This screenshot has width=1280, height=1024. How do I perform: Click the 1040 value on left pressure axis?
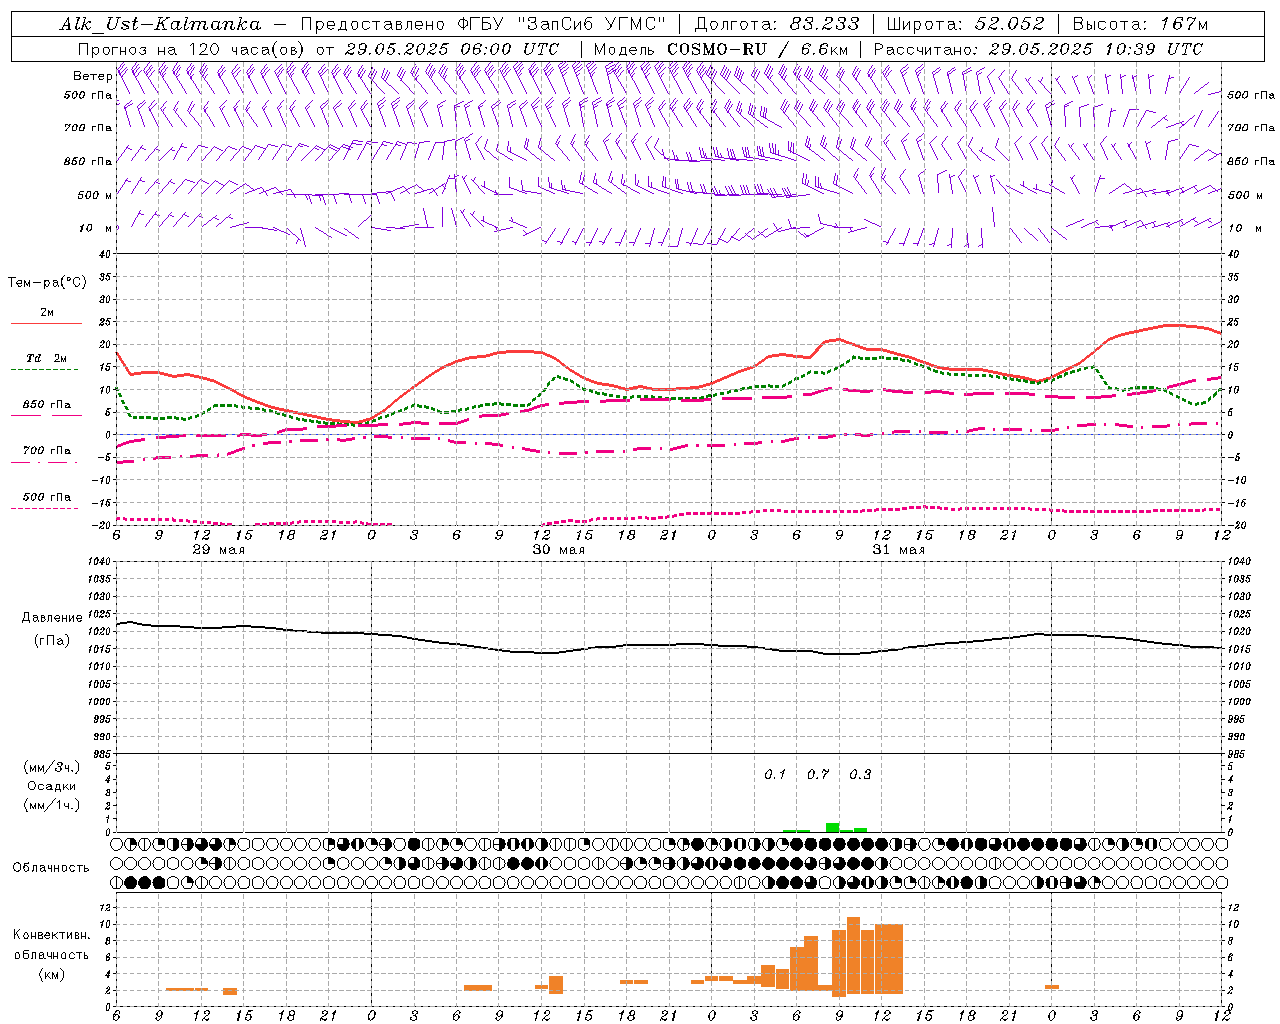click(x=99, y=562)
